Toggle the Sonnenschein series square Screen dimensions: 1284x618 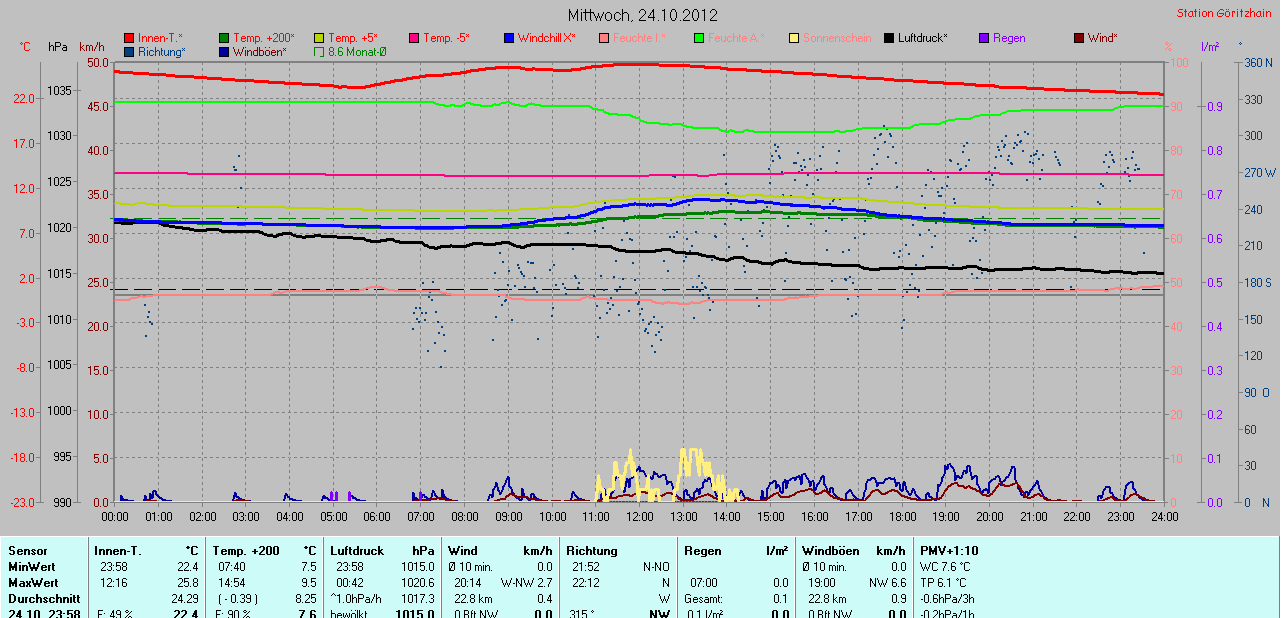[x=794, y=38]
